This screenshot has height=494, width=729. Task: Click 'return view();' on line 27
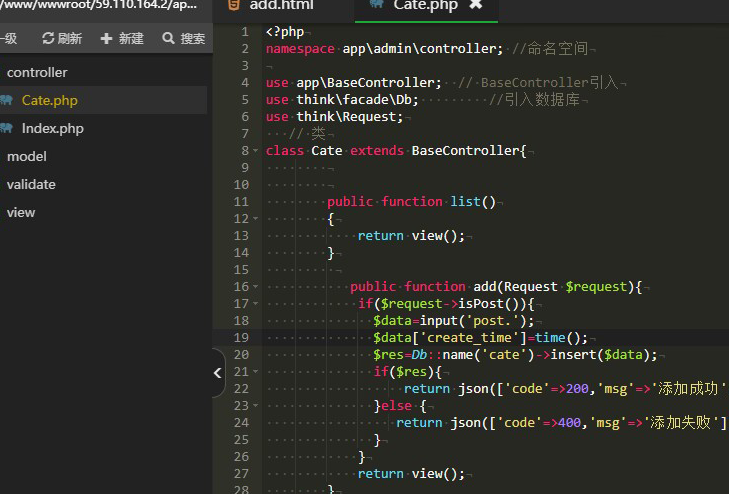tap(411, 474)
